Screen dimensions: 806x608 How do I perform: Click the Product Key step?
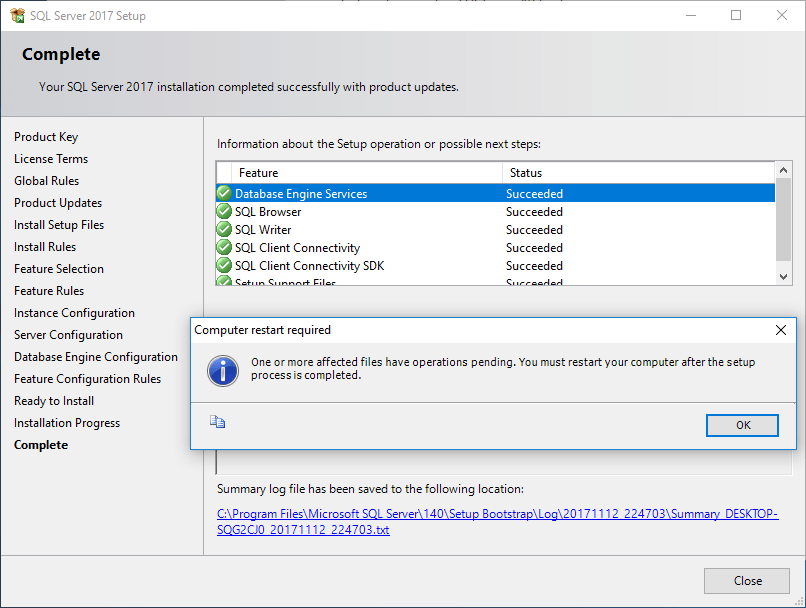(46, 137)
